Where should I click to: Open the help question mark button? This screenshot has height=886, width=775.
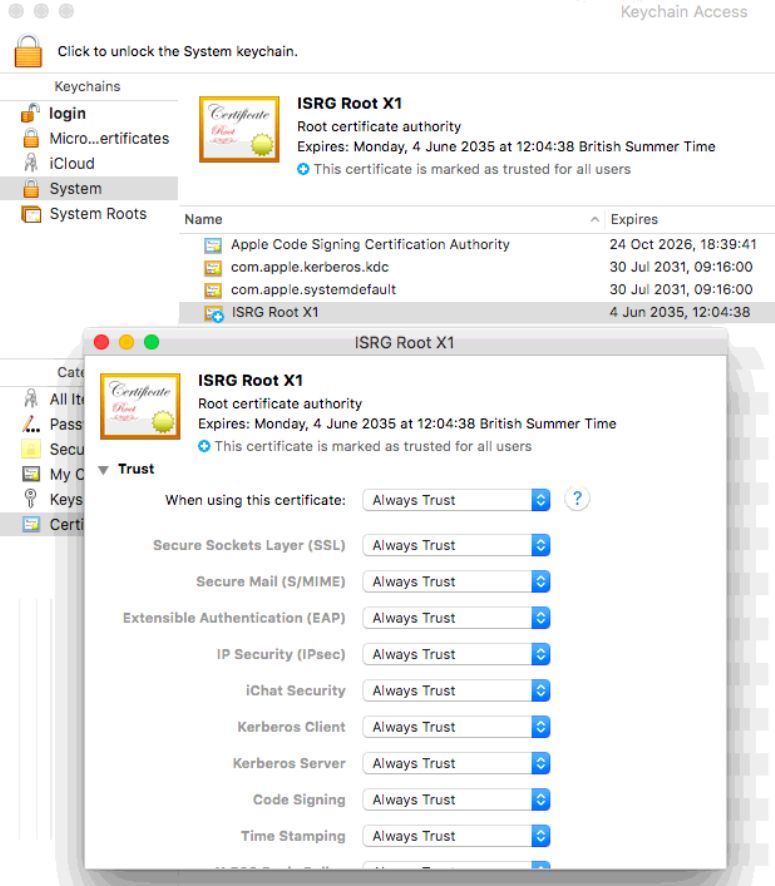coord(577,498)
